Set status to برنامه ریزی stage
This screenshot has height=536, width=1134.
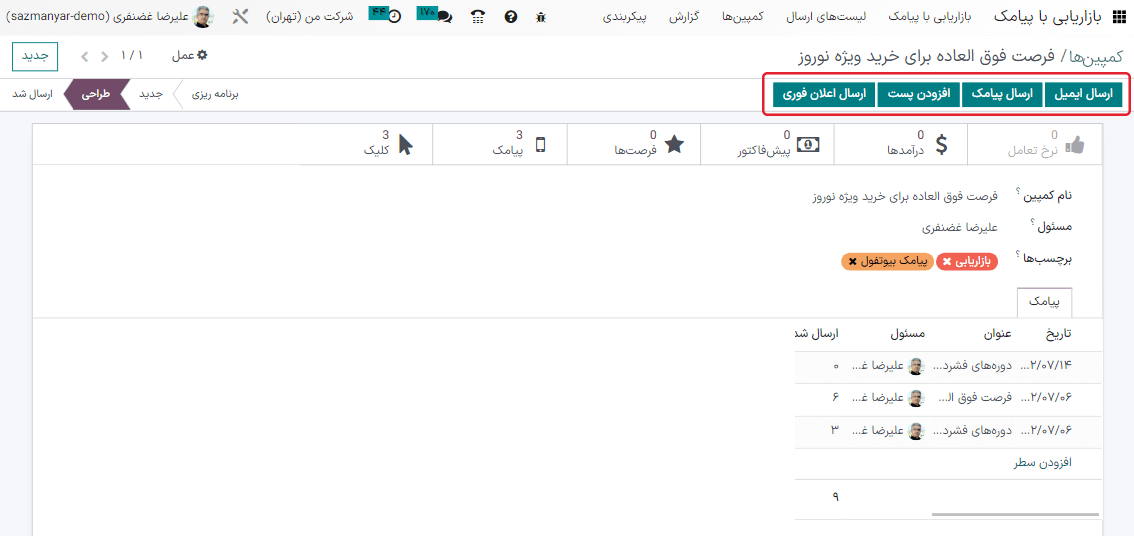(x=215, y=94)
